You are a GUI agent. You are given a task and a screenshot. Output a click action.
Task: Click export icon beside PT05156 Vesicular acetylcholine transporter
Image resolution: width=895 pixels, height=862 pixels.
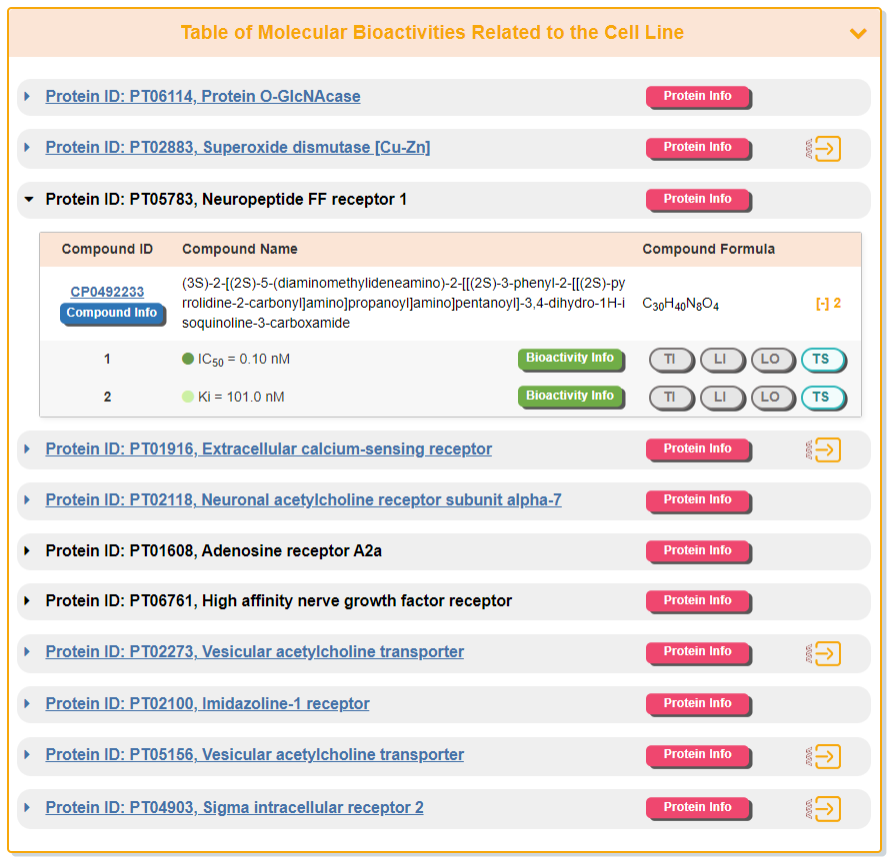pos(823,756)
